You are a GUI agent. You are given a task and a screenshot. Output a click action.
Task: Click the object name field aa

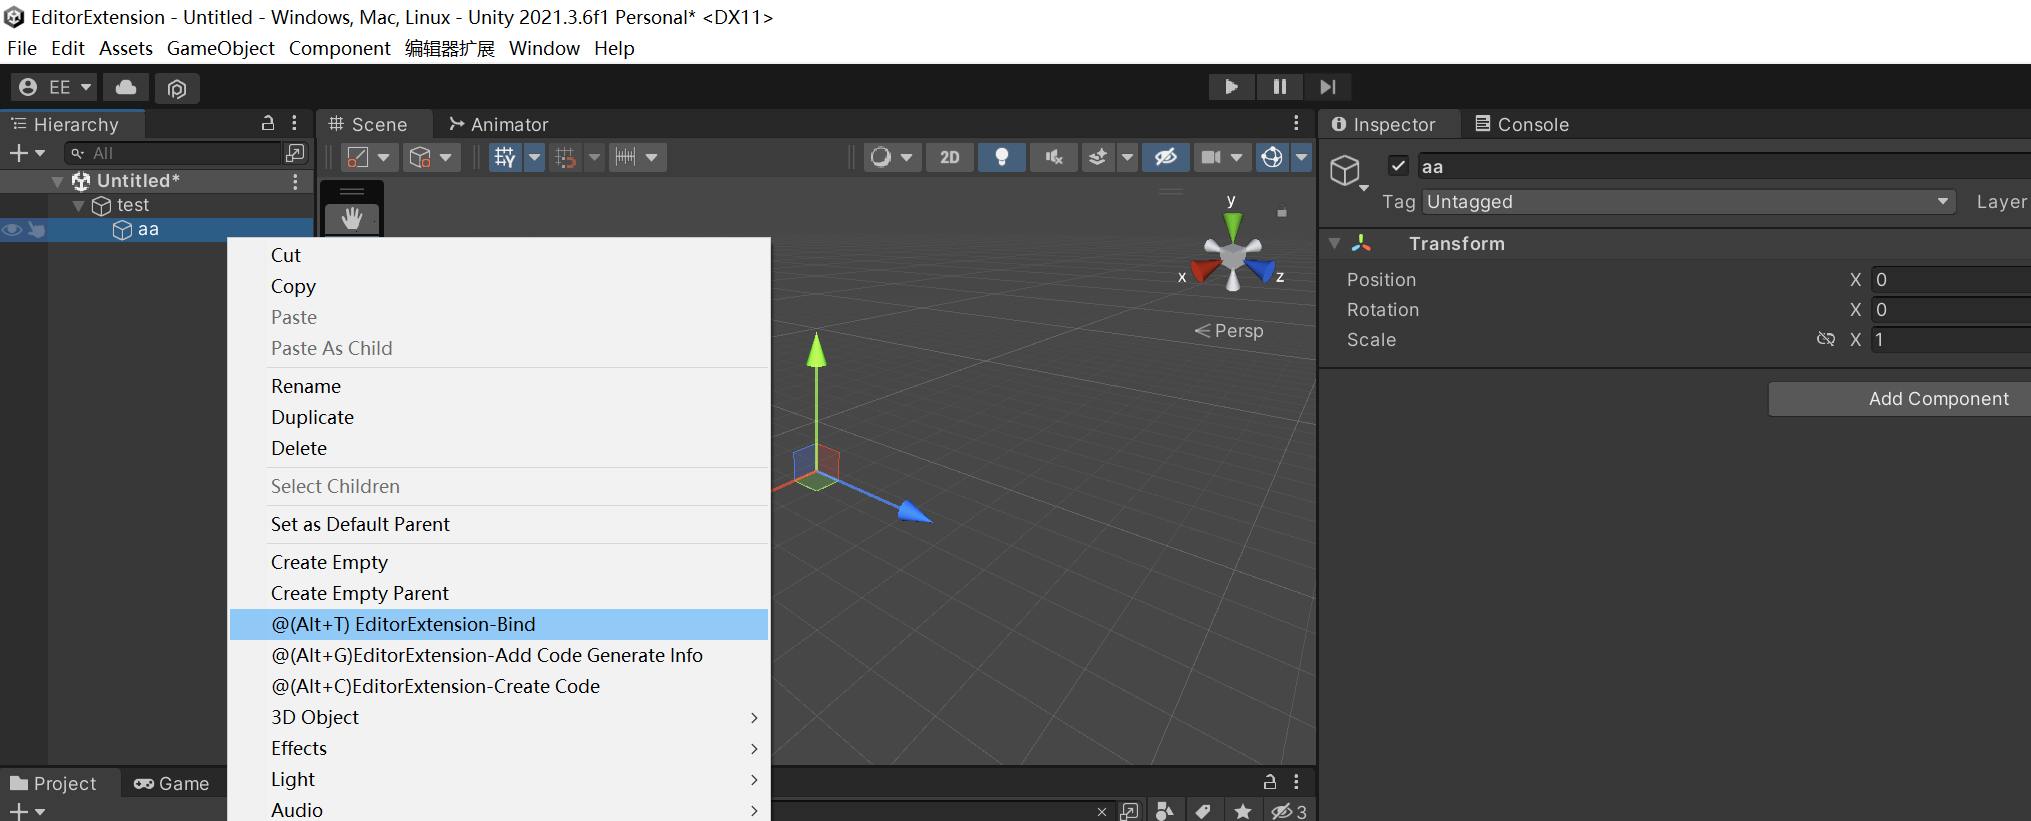(1725, 167)
